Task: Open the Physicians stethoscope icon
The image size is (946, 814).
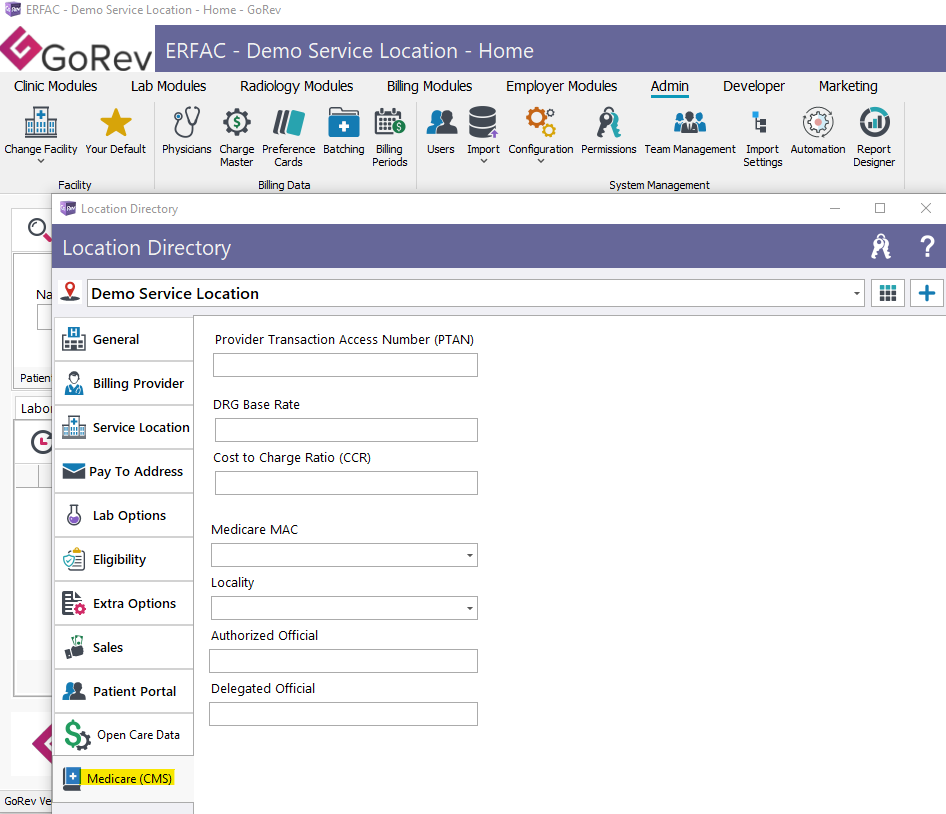Action: tap(186, 122)
